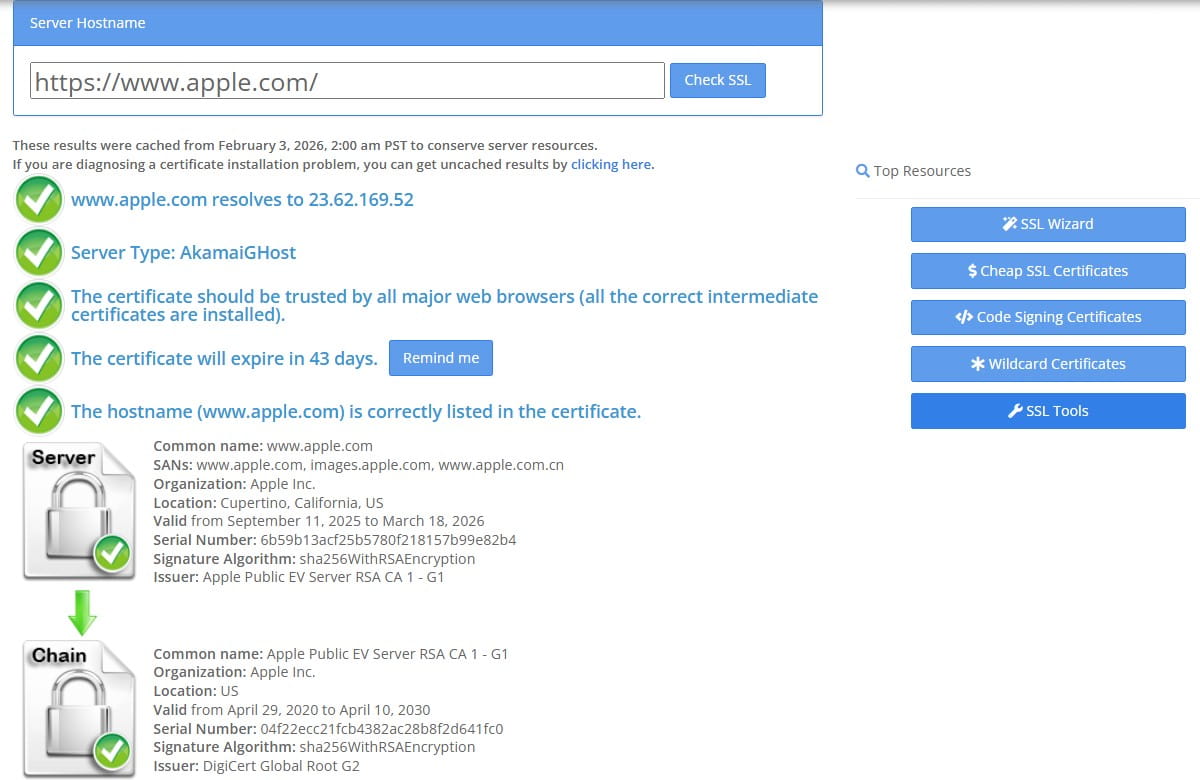Image resolution: width=1200 pixels, height=780 pixels.
Task: Click the magnifier icon beside Top Resources
Action: pos(862,171)
